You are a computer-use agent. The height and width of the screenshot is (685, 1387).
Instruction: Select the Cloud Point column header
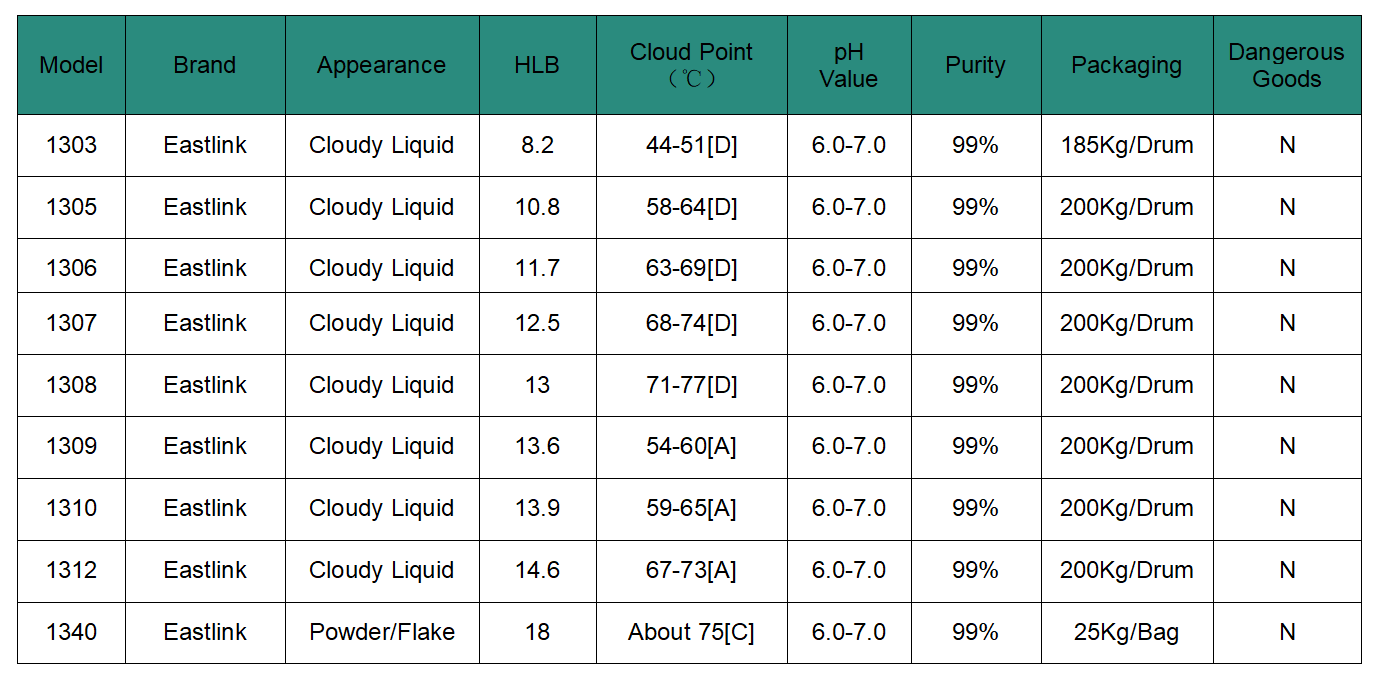(x=691, y=65)
